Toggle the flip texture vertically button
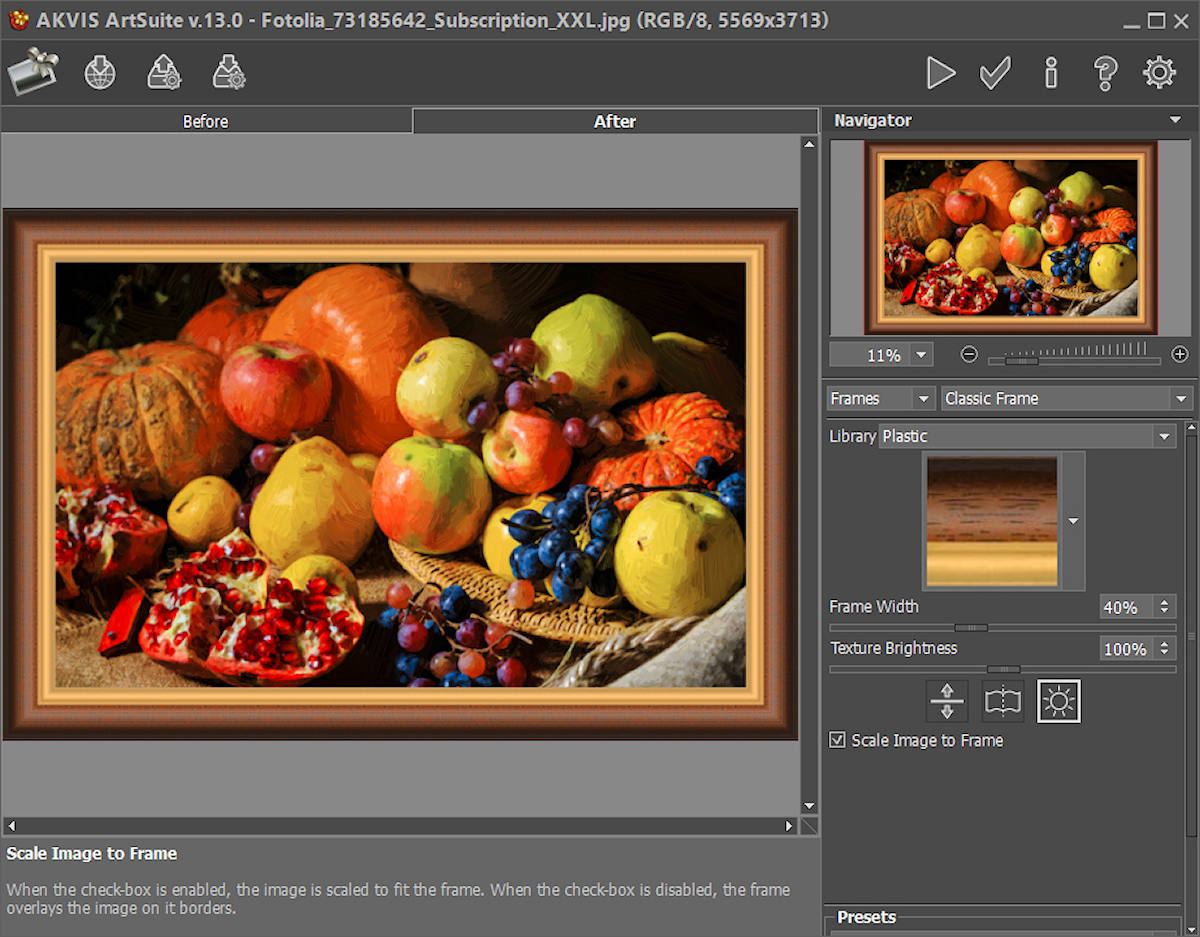This screenshot has width=1200, height=937. click(947, 701)
